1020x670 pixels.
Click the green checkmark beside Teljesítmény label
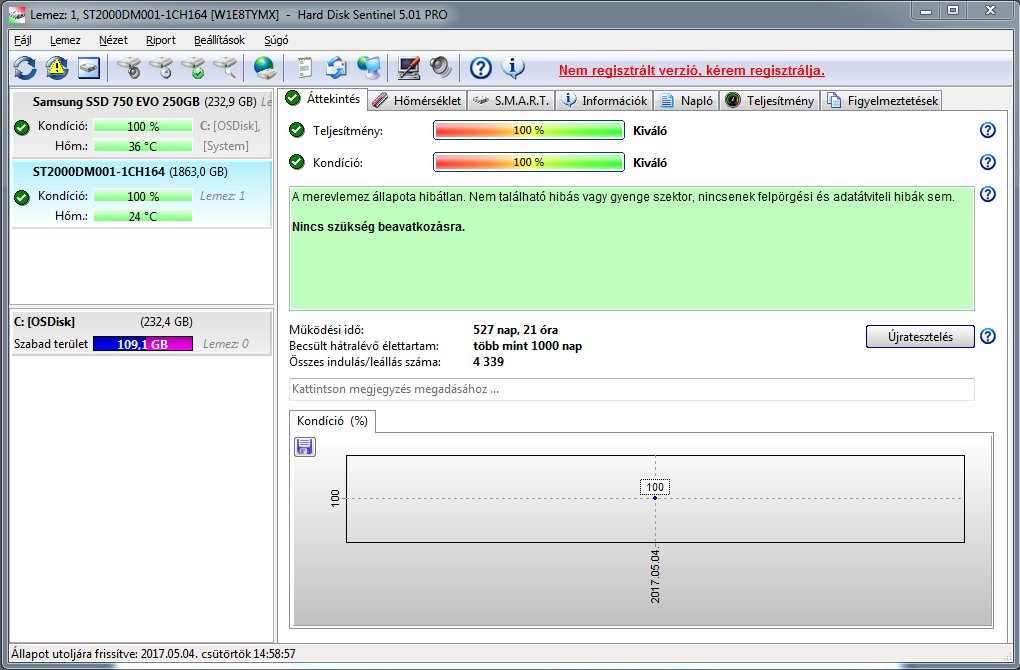297,130
